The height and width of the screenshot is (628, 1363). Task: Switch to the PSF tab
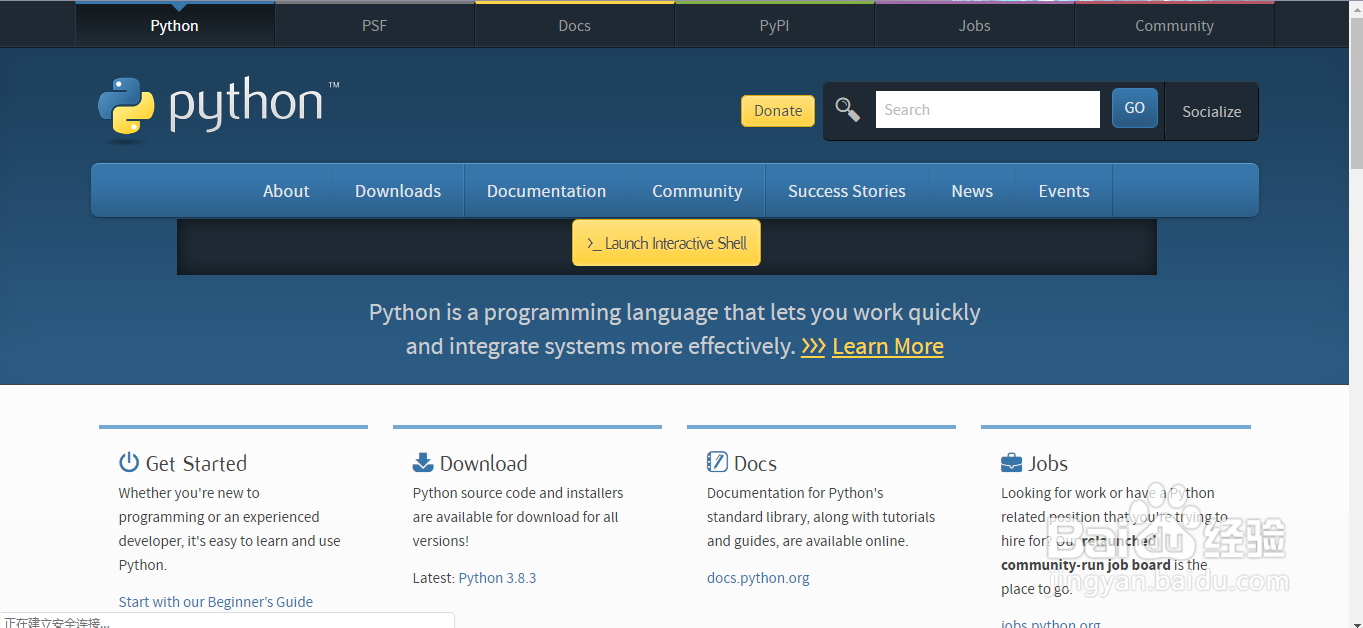pos(374,24)
